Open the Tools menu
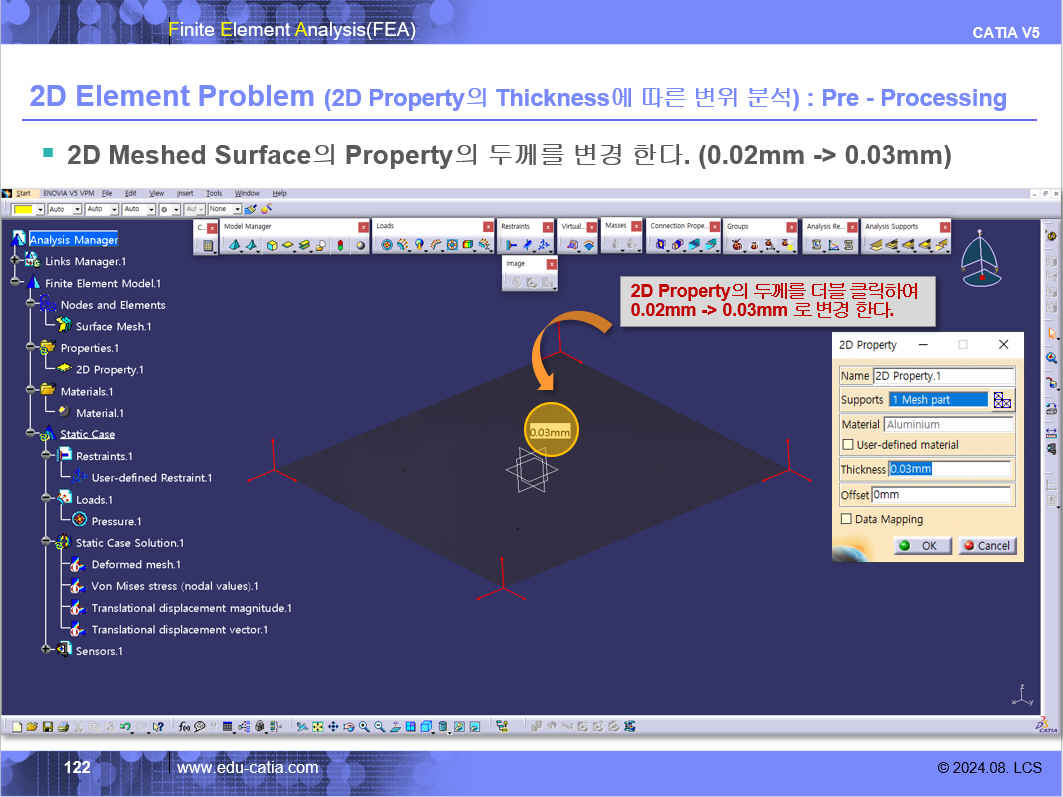Image resolution: width=1063 pixels, height=797 pixels. [214, 193]
